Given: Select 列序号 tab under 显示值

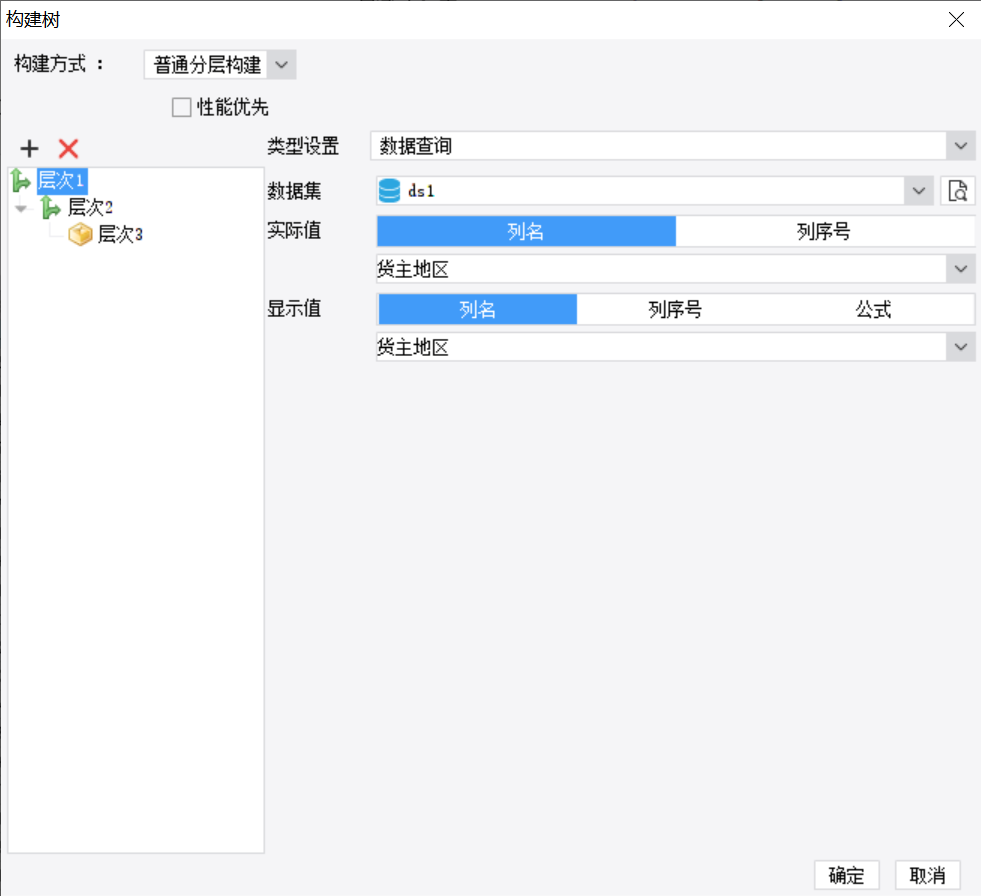Looking at the screenshot, I should tap(675, 310).
